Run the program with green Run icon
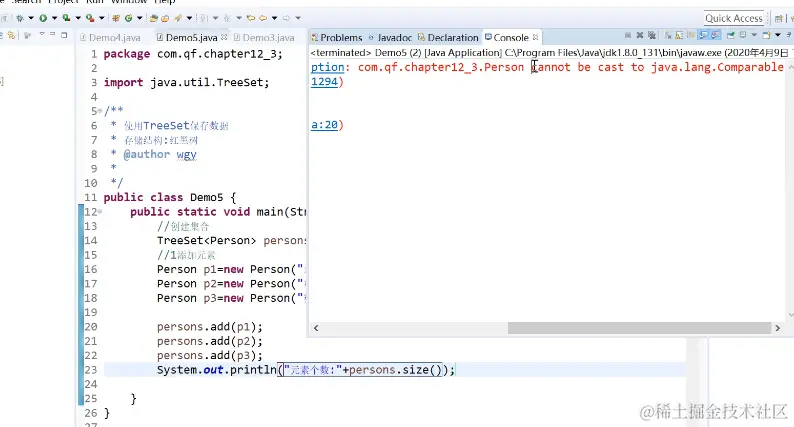794x427 pixels. tap(43, 18)
